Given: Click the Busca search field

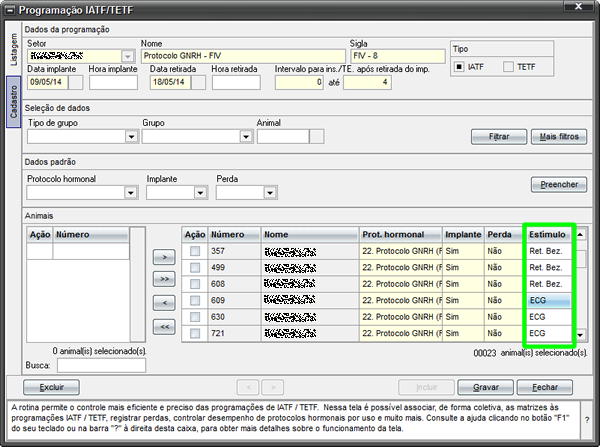Looking at the screenshot, I should [101, 365].
